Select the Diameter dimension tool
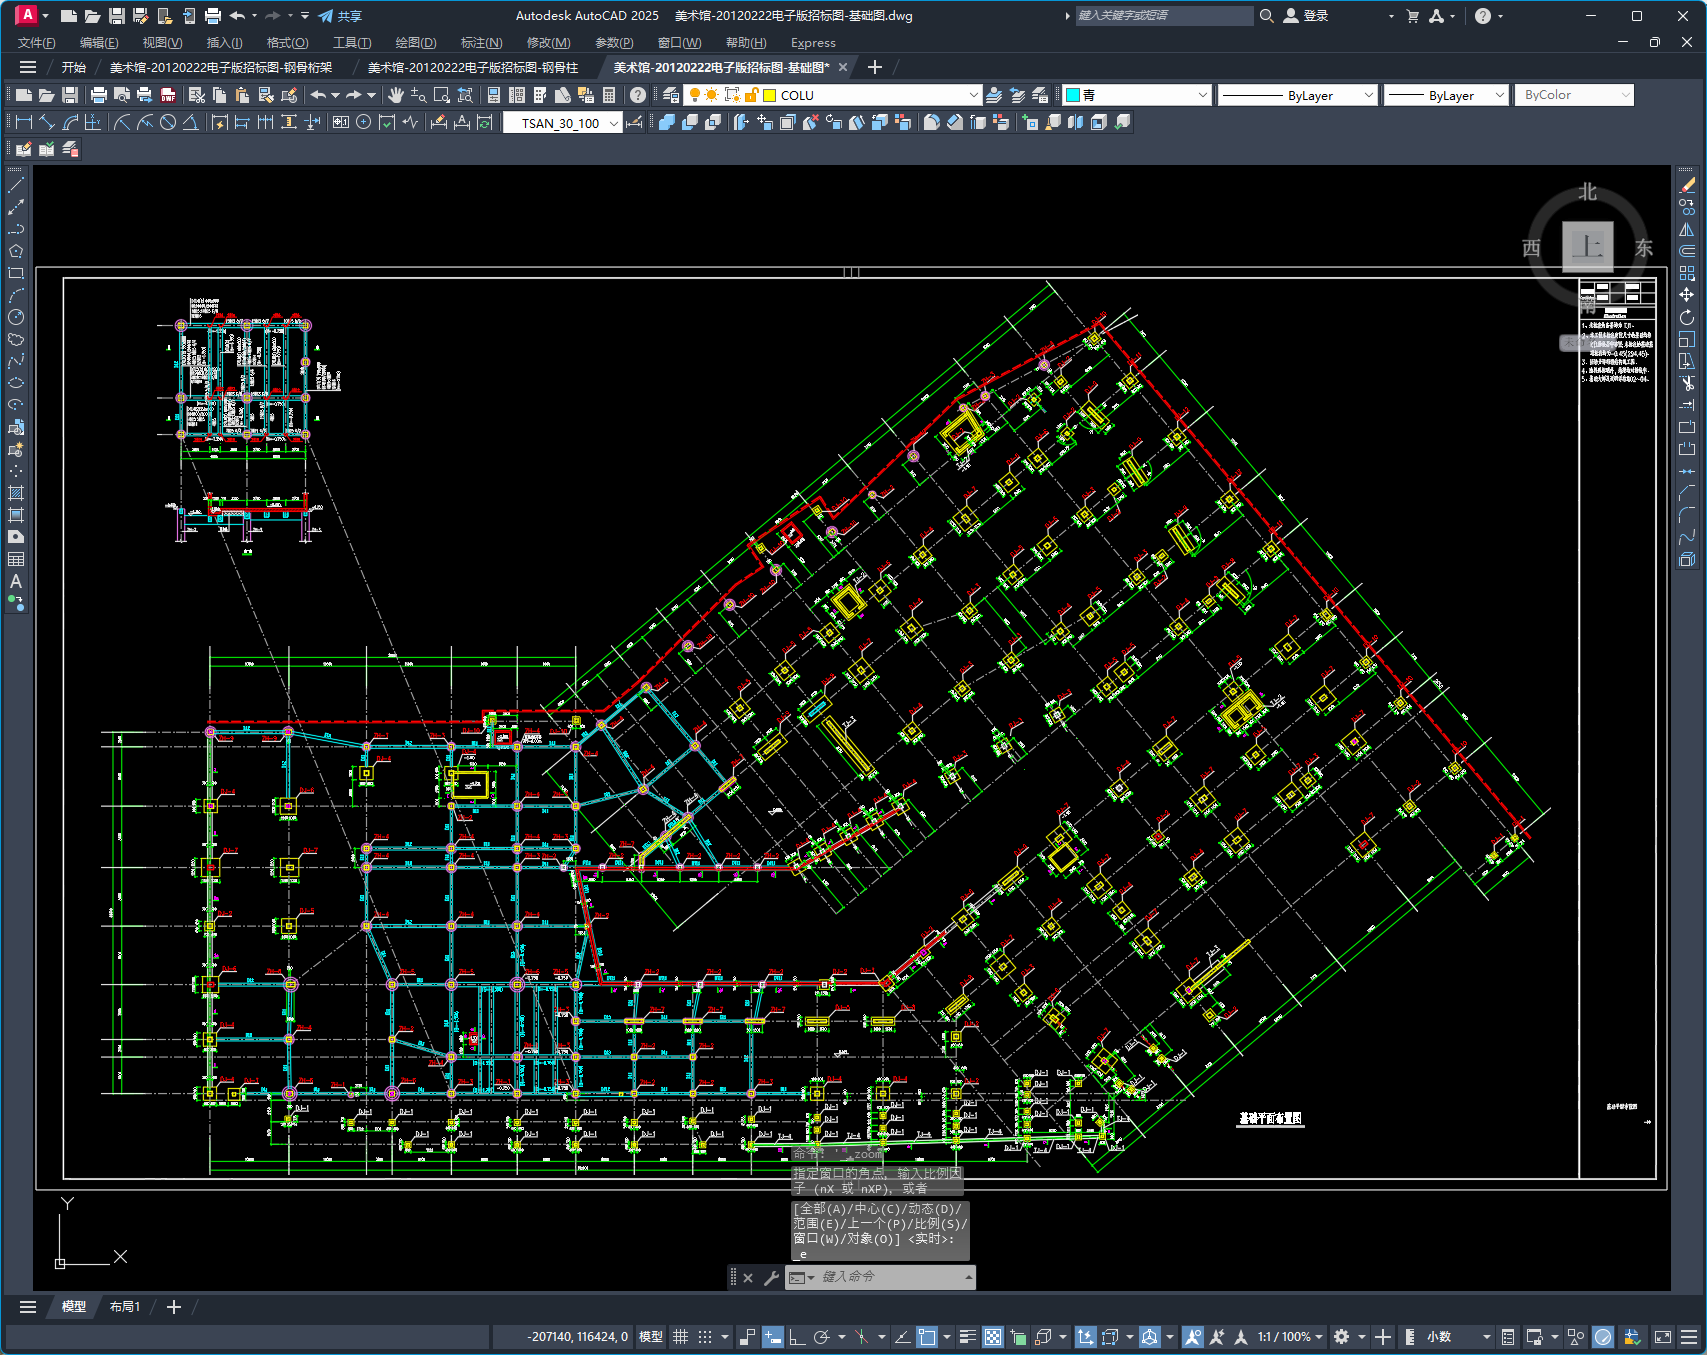This screenshot has width=1707, height=1355. click(168, 122)
